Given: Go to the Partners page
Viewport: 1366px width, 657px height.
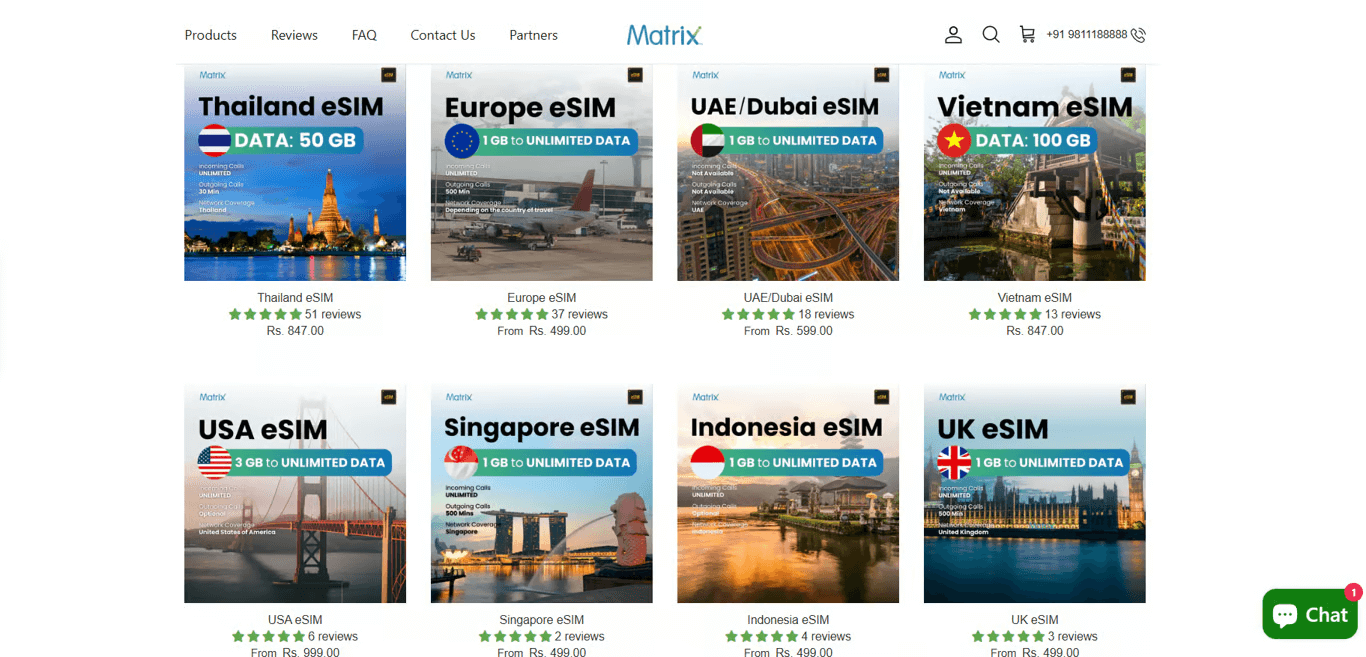Looking at the screenshot, I should click(x=533, y=35).
